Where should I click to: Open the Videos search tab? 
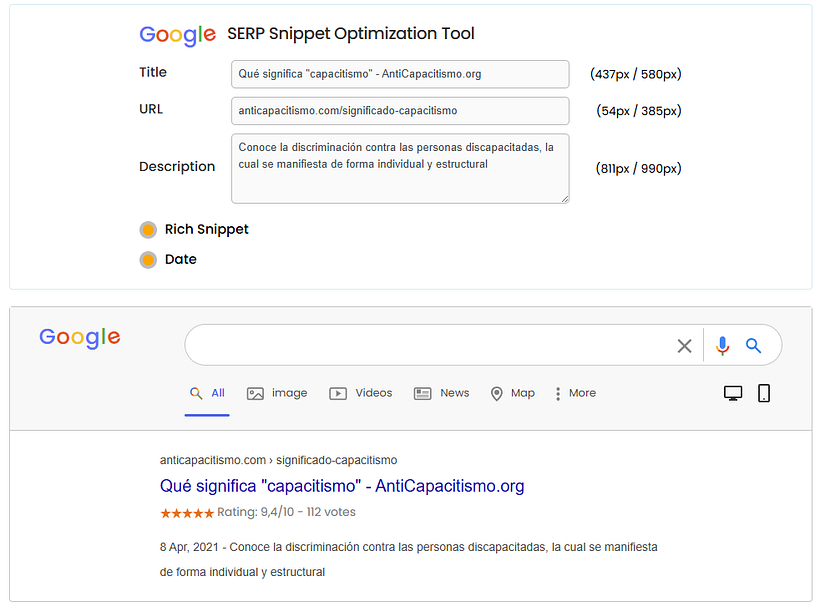point(361,393)
